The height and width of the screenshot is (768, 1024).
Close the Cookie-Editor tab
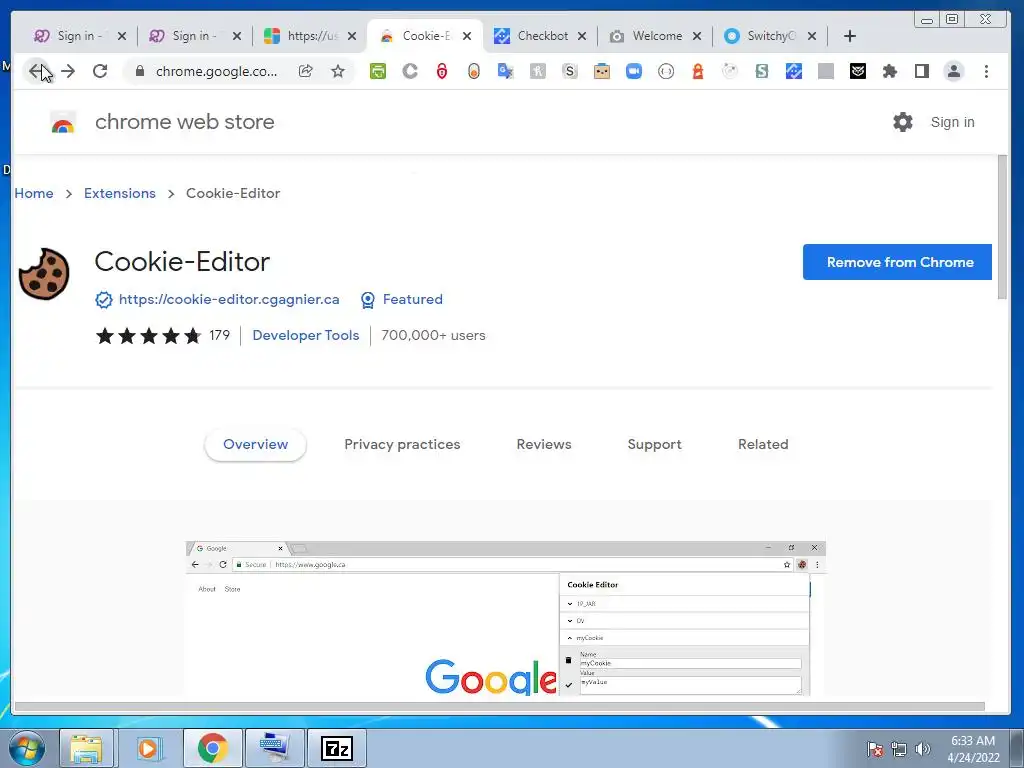tap(467, 36)
